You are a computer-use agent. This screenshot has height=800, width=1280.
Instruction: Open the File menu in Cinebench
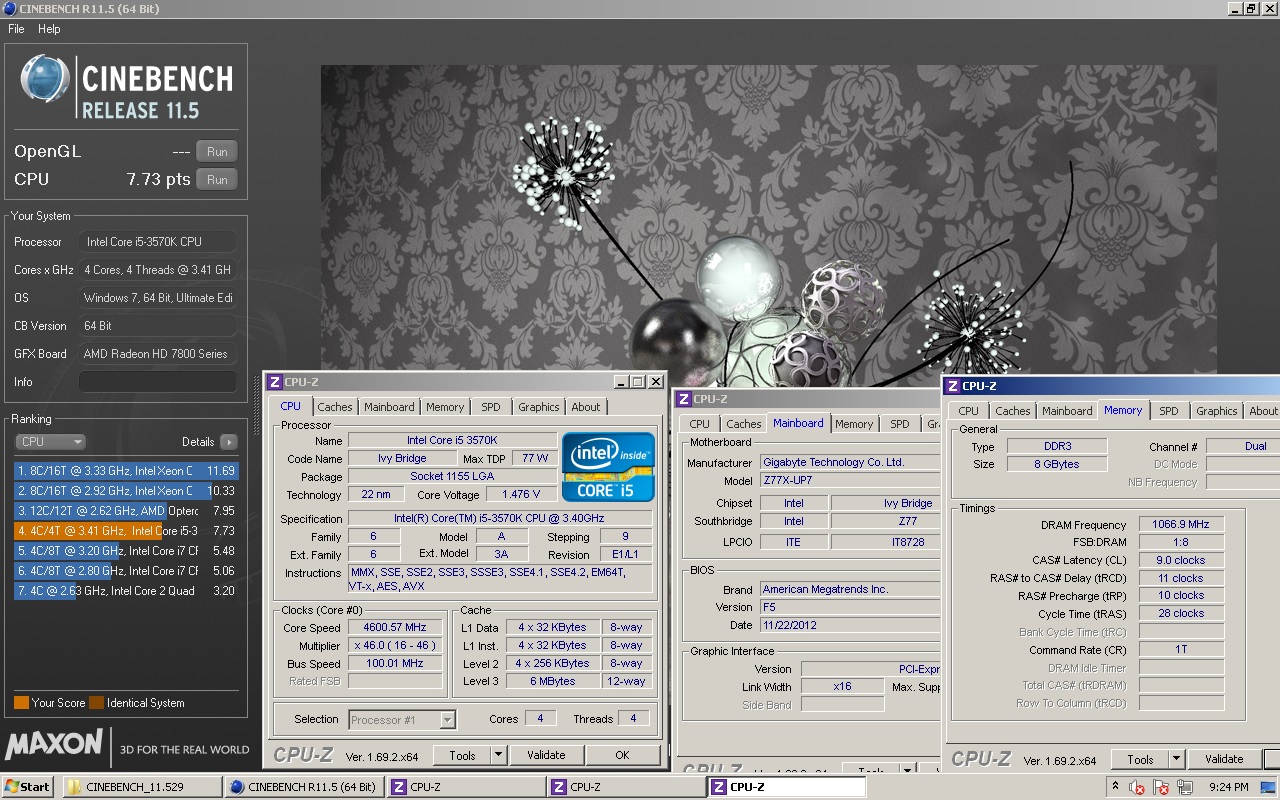coord(16,29)
